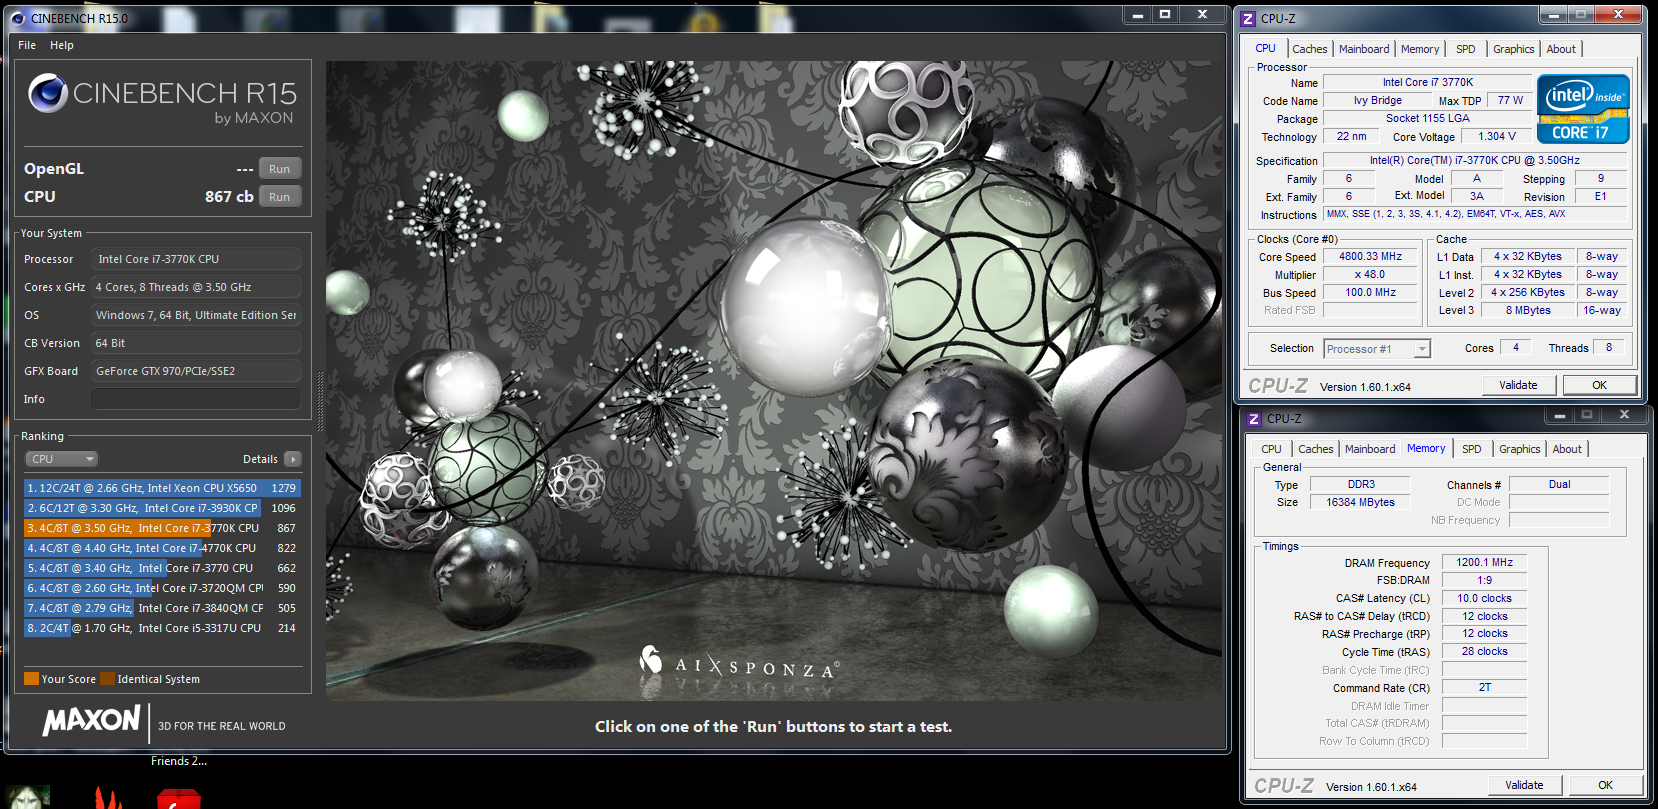This screenshot has height=809, width=1658.
Task: Click Validate in the CPU-Z processor window
Action: click(x=1518, y=385)
